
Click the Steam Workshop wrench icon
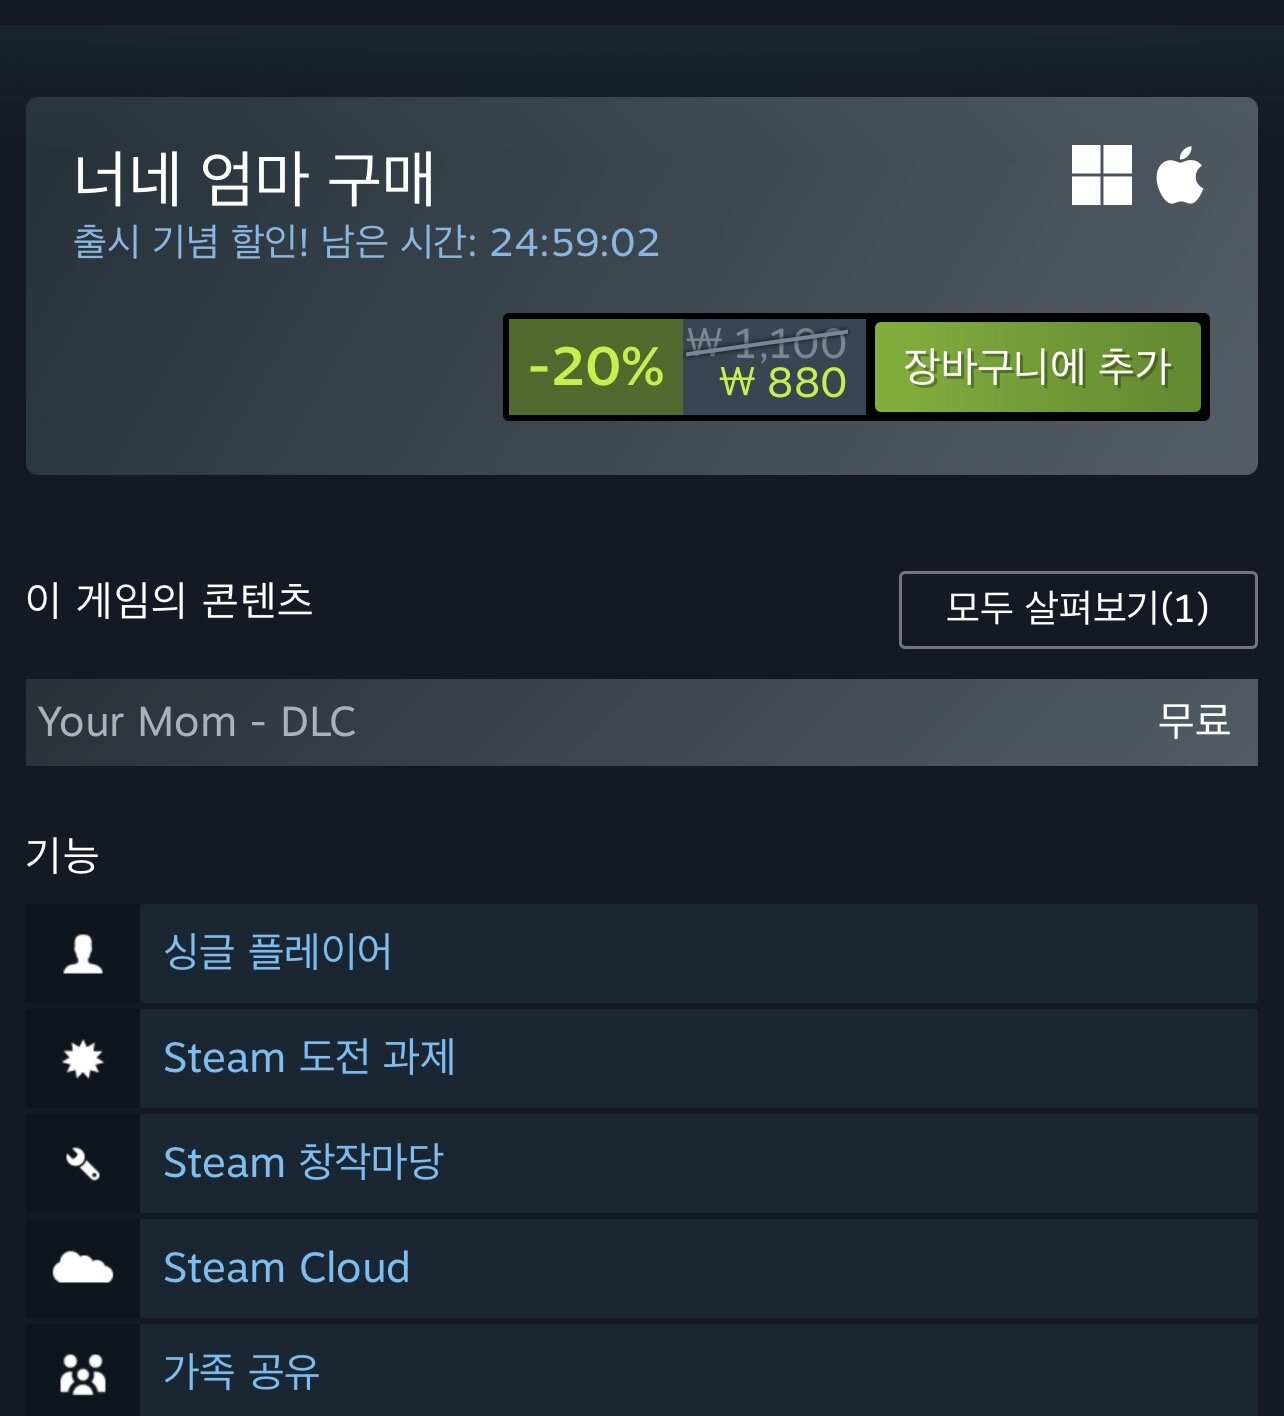point(83,1164)
